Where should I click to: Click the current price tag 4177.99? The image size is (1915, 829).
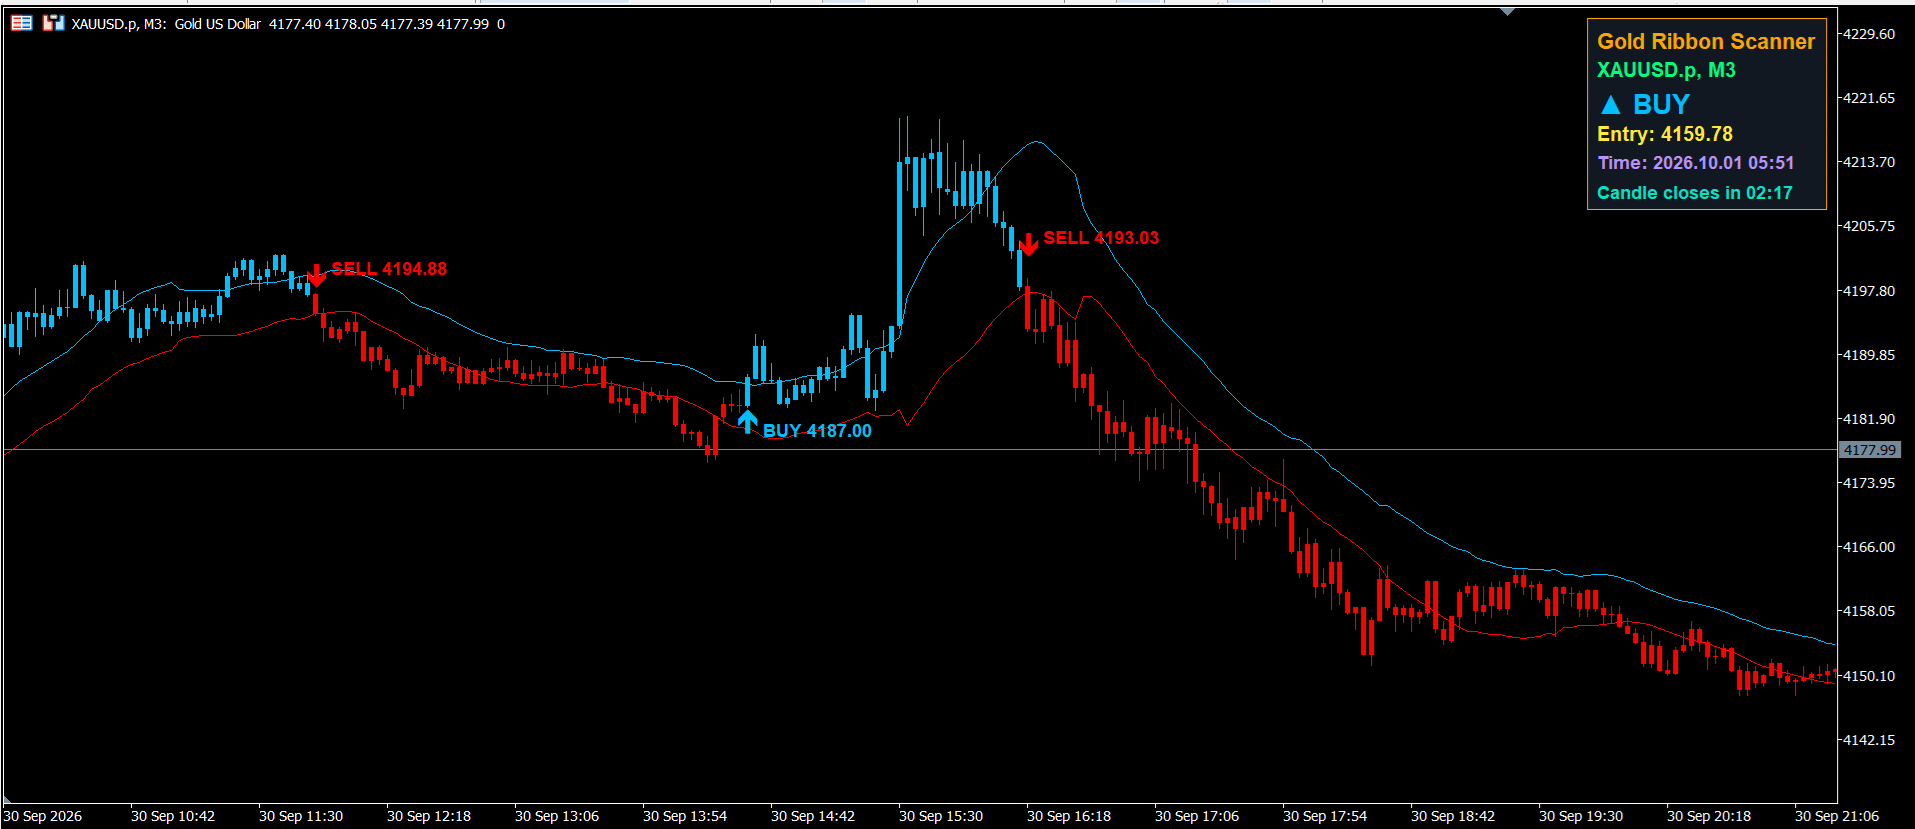click(x=1869, y=450)
